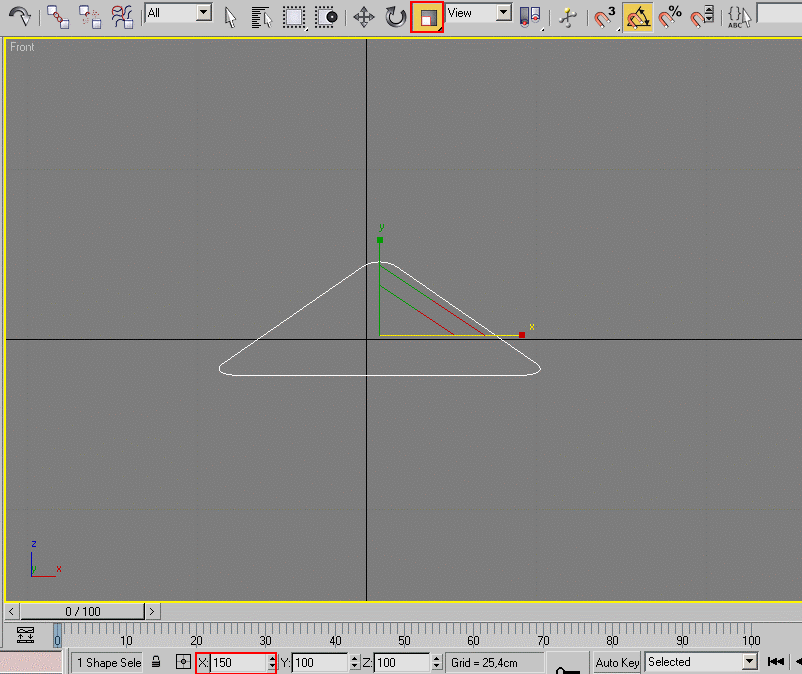Select the Select and Link tool

coord(58,17)
